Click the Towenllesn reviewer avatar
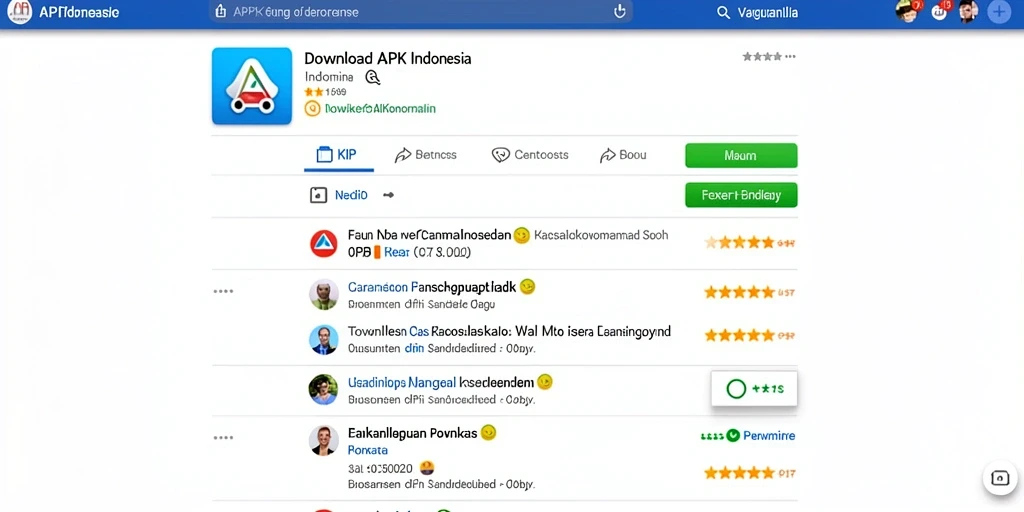 coord(323,340)
